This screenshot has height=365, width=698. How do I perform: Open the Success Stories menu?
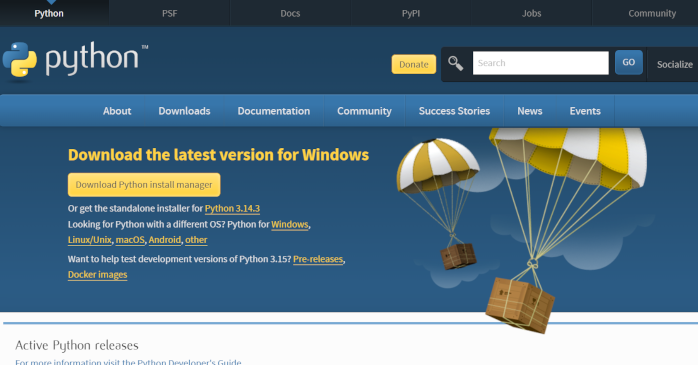click(454, 111)
